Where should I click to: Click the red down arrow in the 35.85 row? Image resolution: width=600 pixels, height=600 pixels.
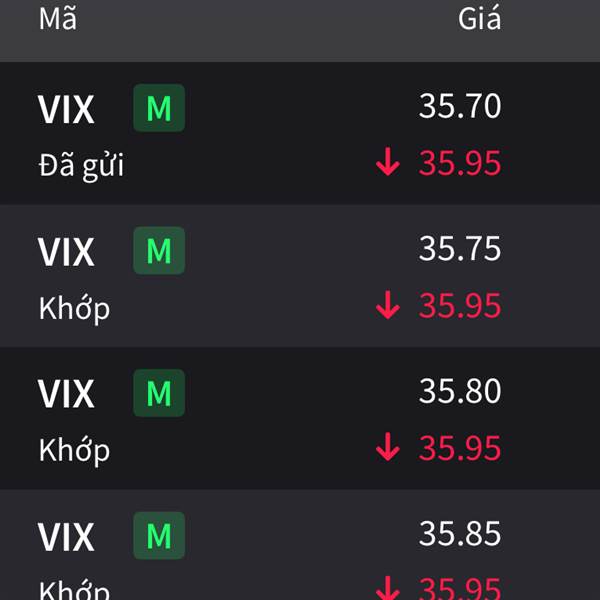click(x=388, y=589)
